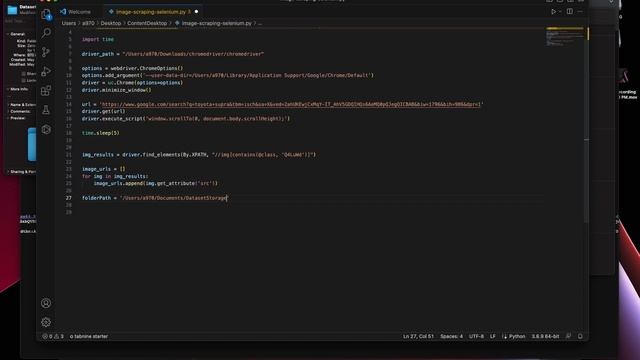The image size is (640, 360).
Task: Click the folder icon in info window header
Action: tap(12, 9)
